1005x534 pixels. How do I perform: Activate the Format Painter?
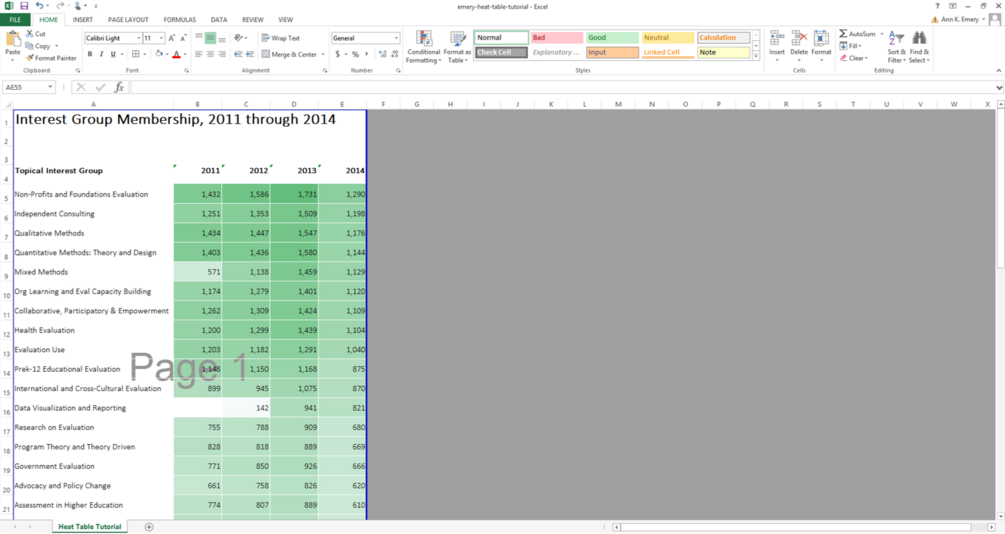[x=51, y=58]
